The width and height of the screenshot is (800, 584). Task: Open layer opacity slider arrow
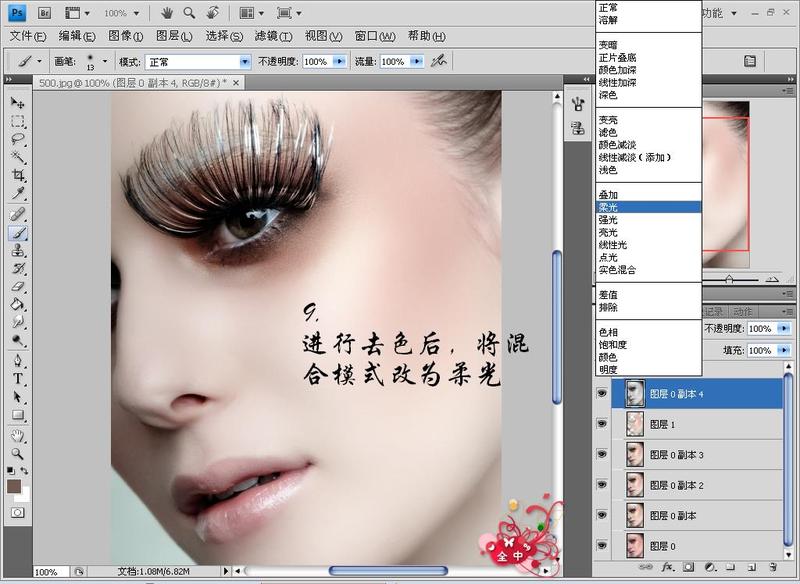pos(784,328)
